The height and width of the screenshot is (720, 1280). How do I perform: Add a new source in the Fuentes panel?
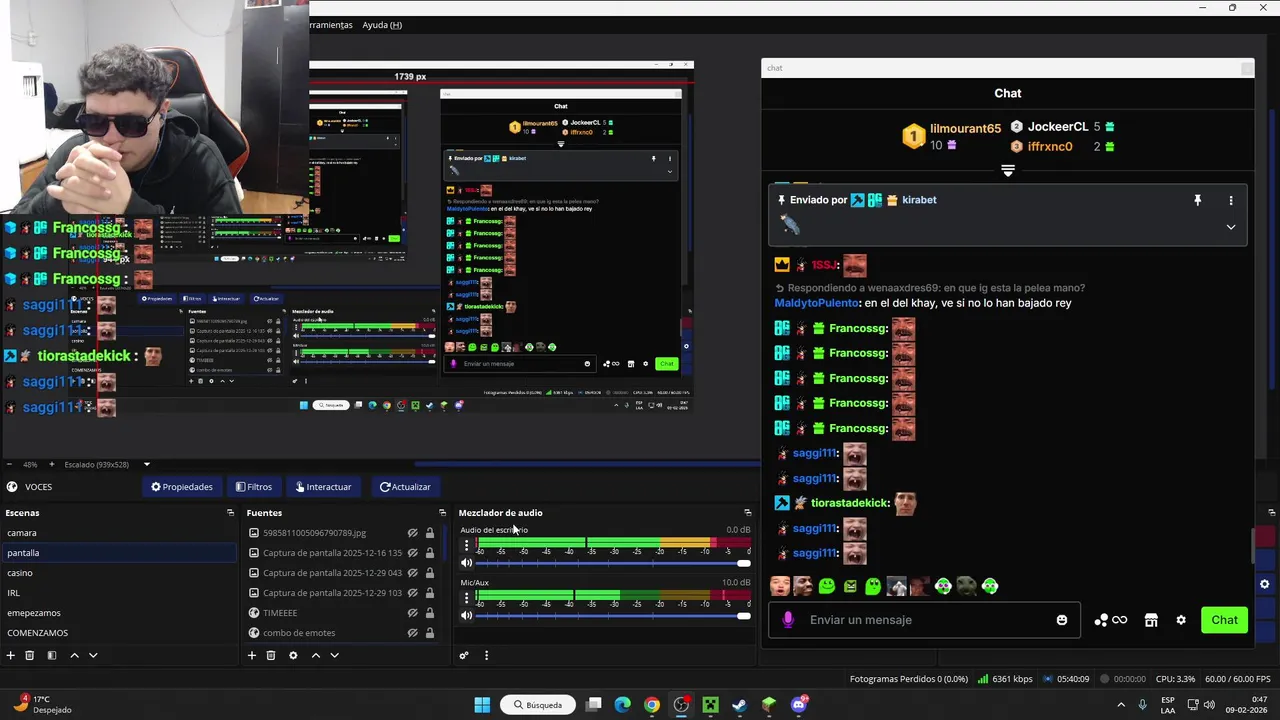click(x=252, y=655)
